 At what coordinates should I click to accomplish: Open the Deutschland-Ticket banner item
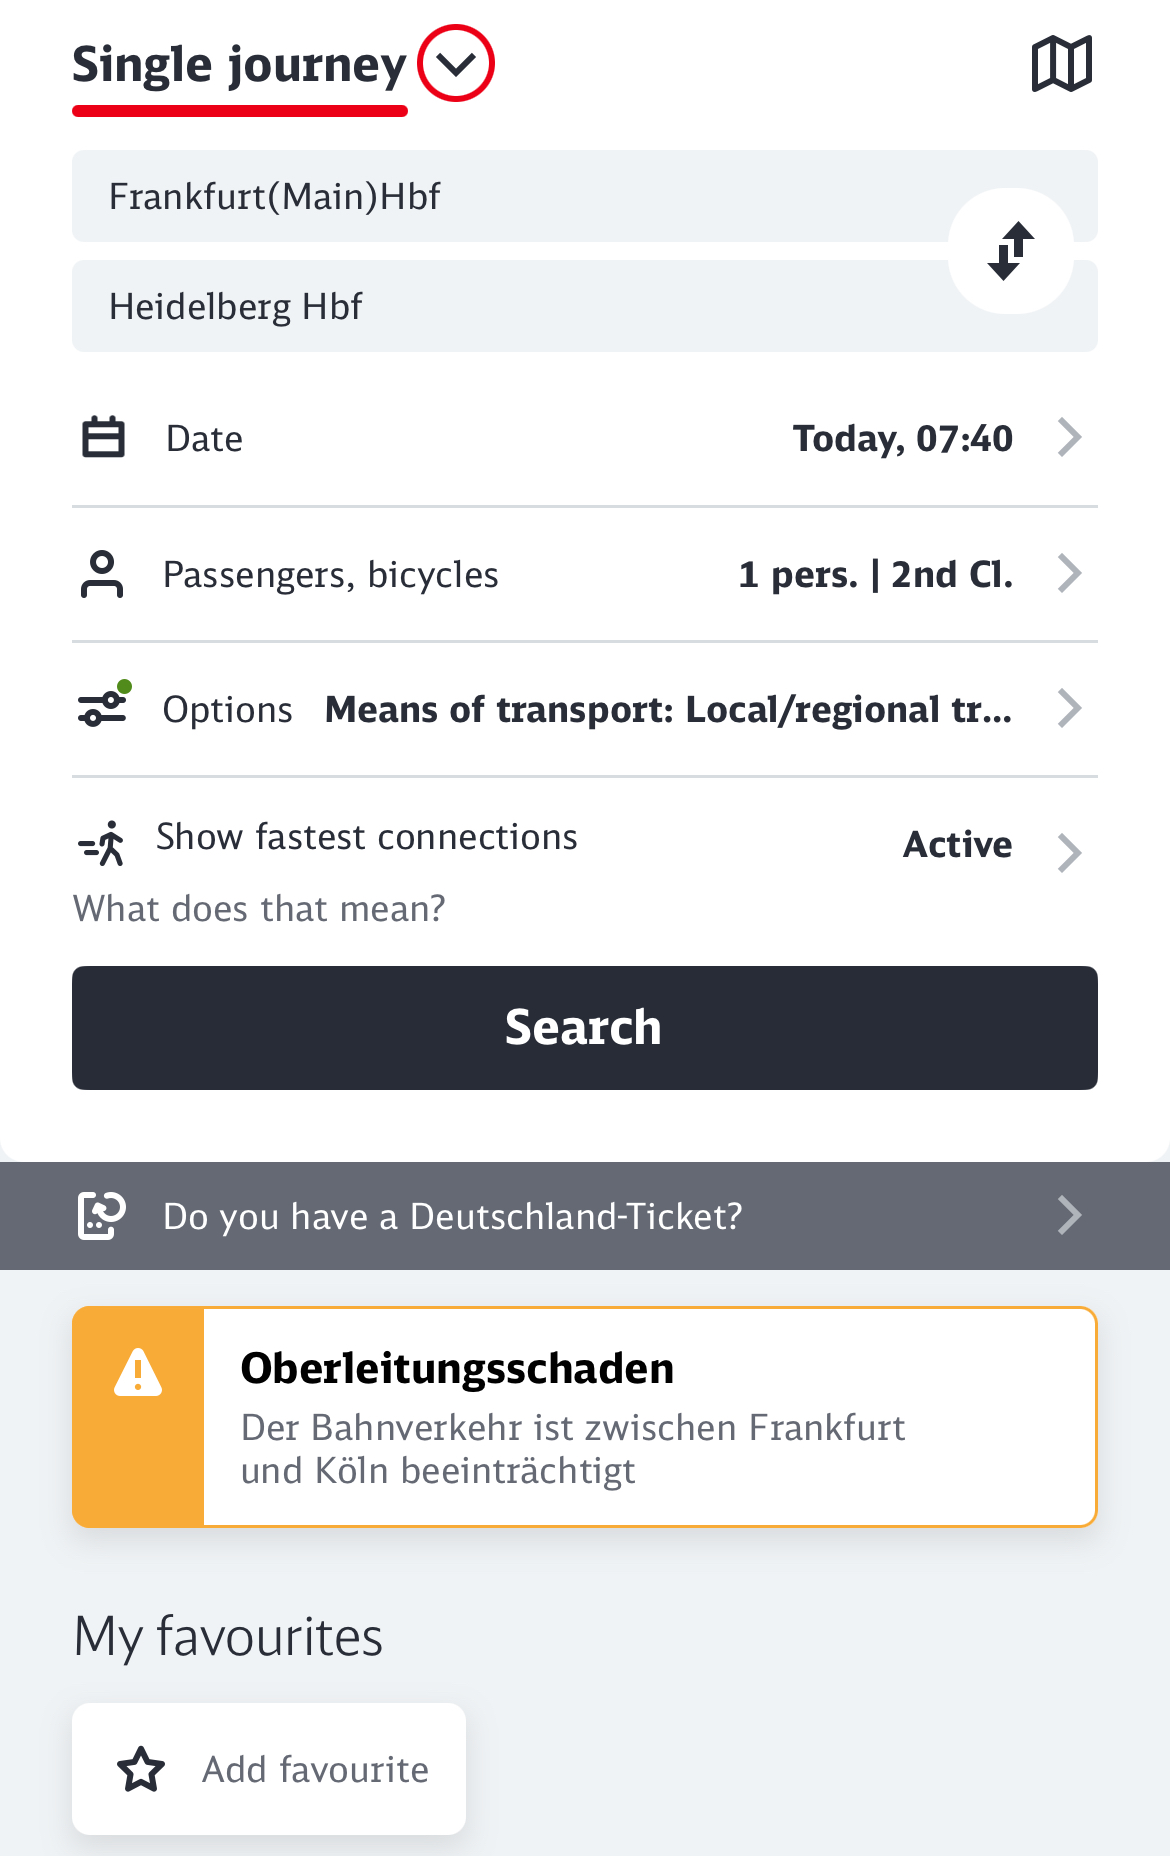point(585,1216)
